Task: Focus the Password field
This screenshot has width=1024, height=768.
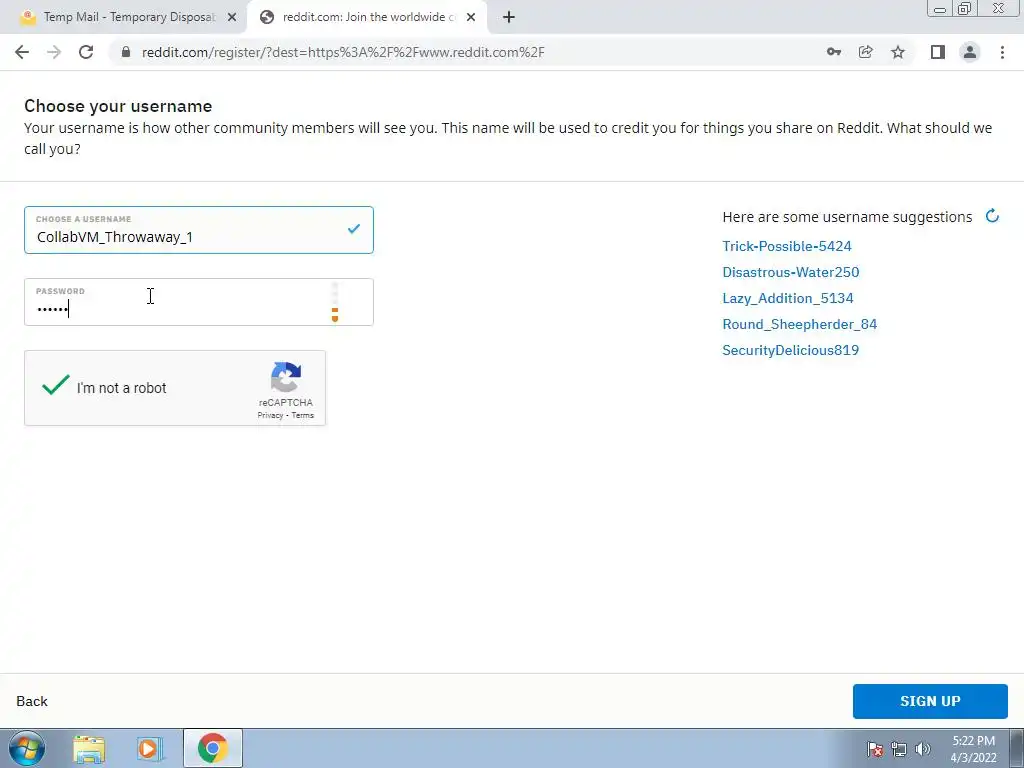Action: pyautogui.click(x=199, y=302)
